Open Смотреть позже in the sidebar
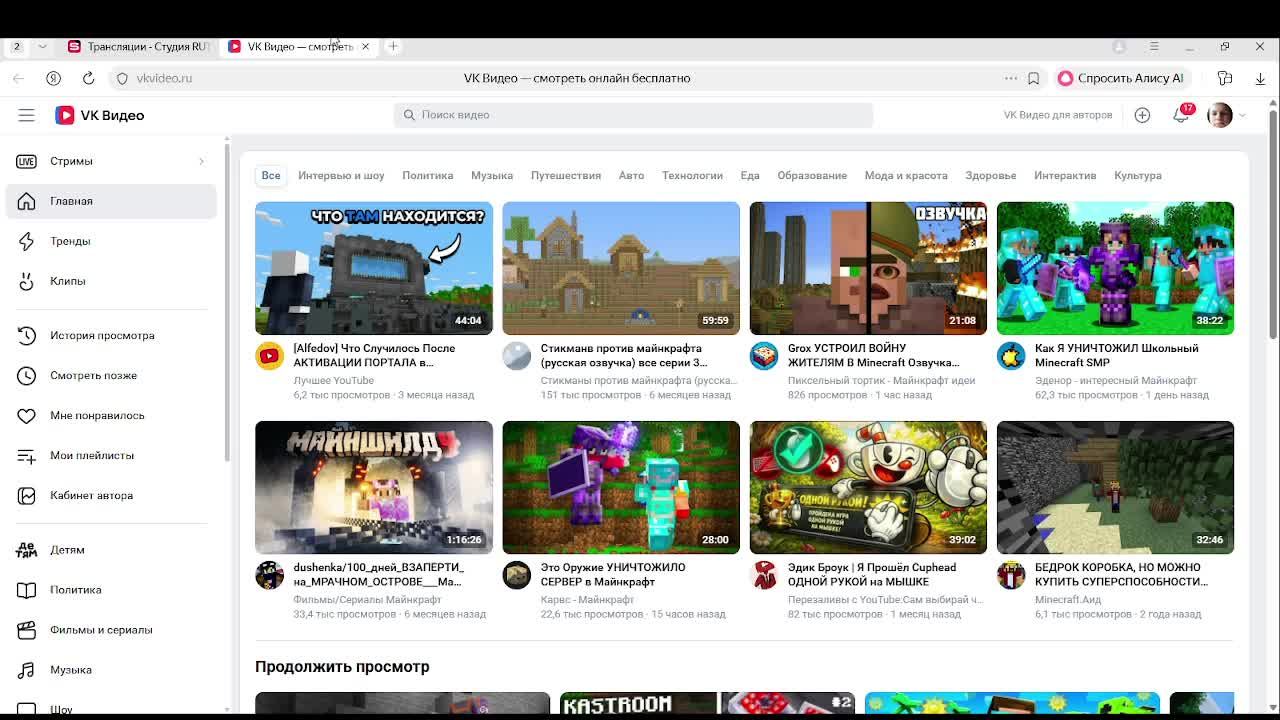 pos(111,375)
